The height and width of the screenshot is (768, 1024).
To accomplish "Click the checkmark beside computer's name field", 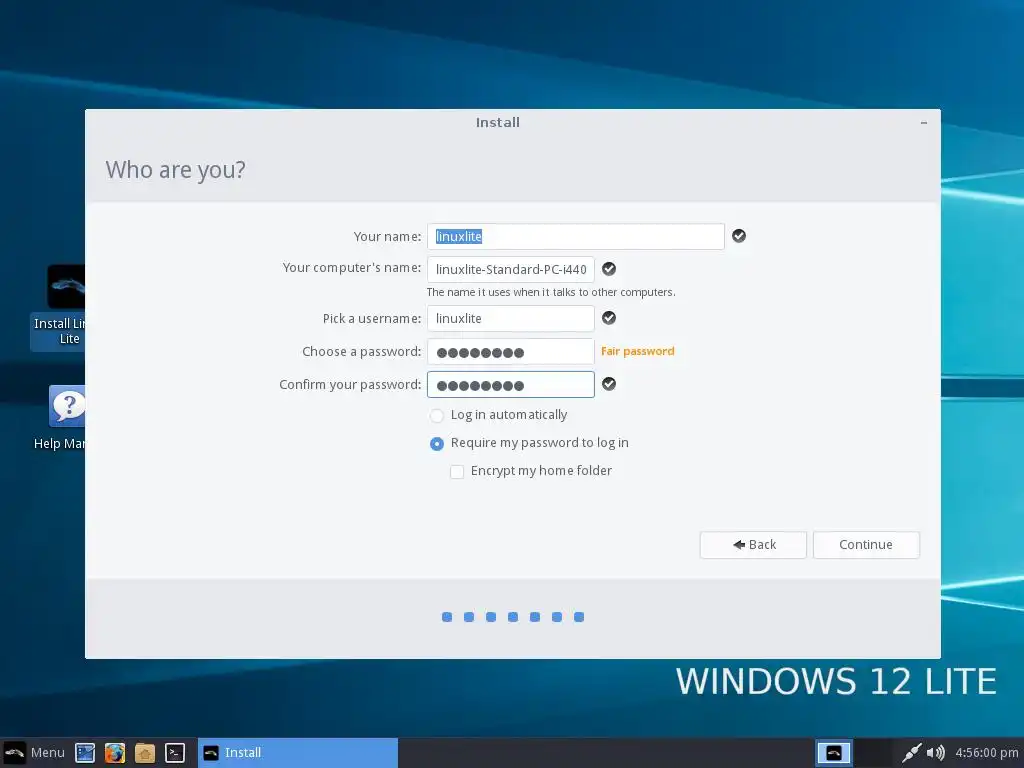I will 609,268.
